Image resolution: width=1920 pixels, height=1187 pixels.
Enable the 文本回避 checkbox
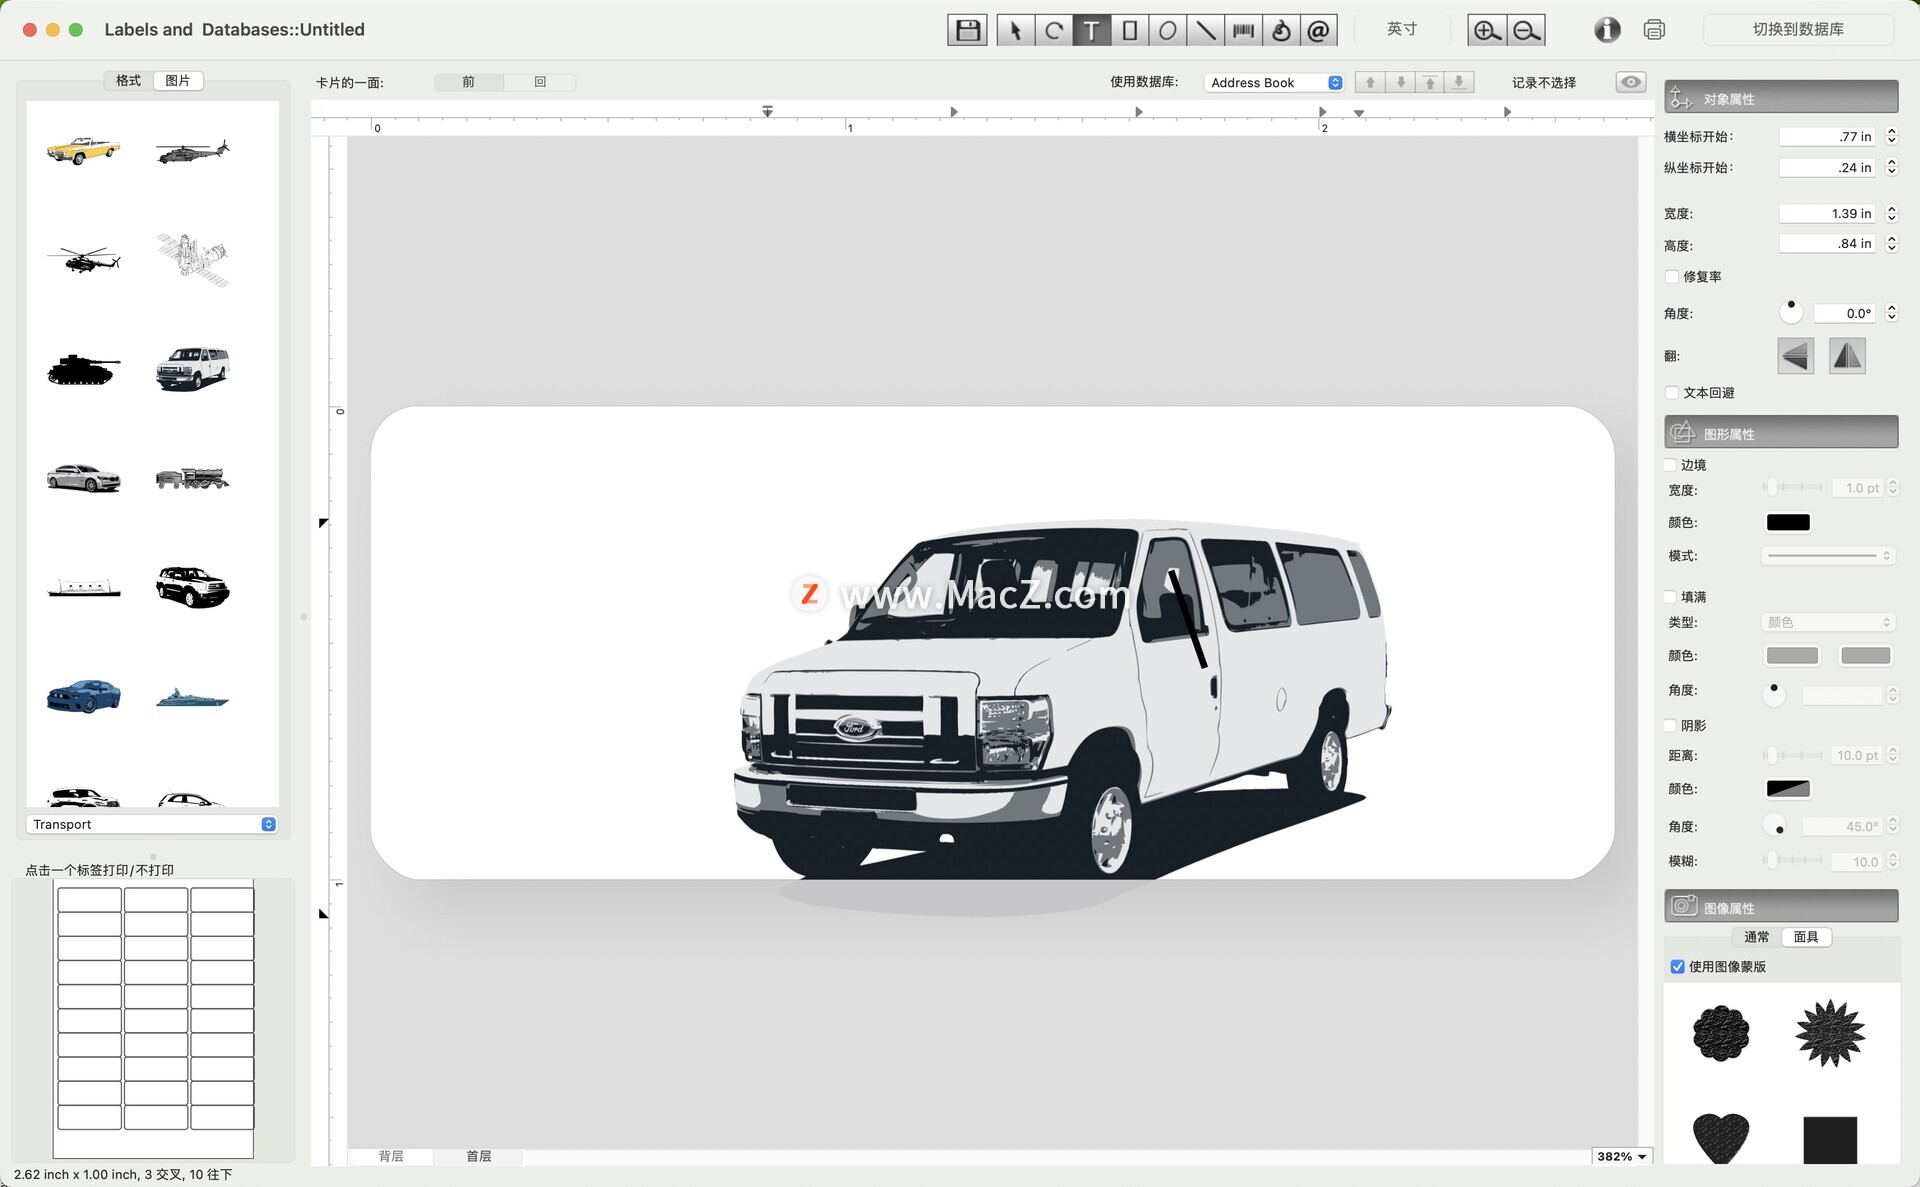(x=1672, y=393)
